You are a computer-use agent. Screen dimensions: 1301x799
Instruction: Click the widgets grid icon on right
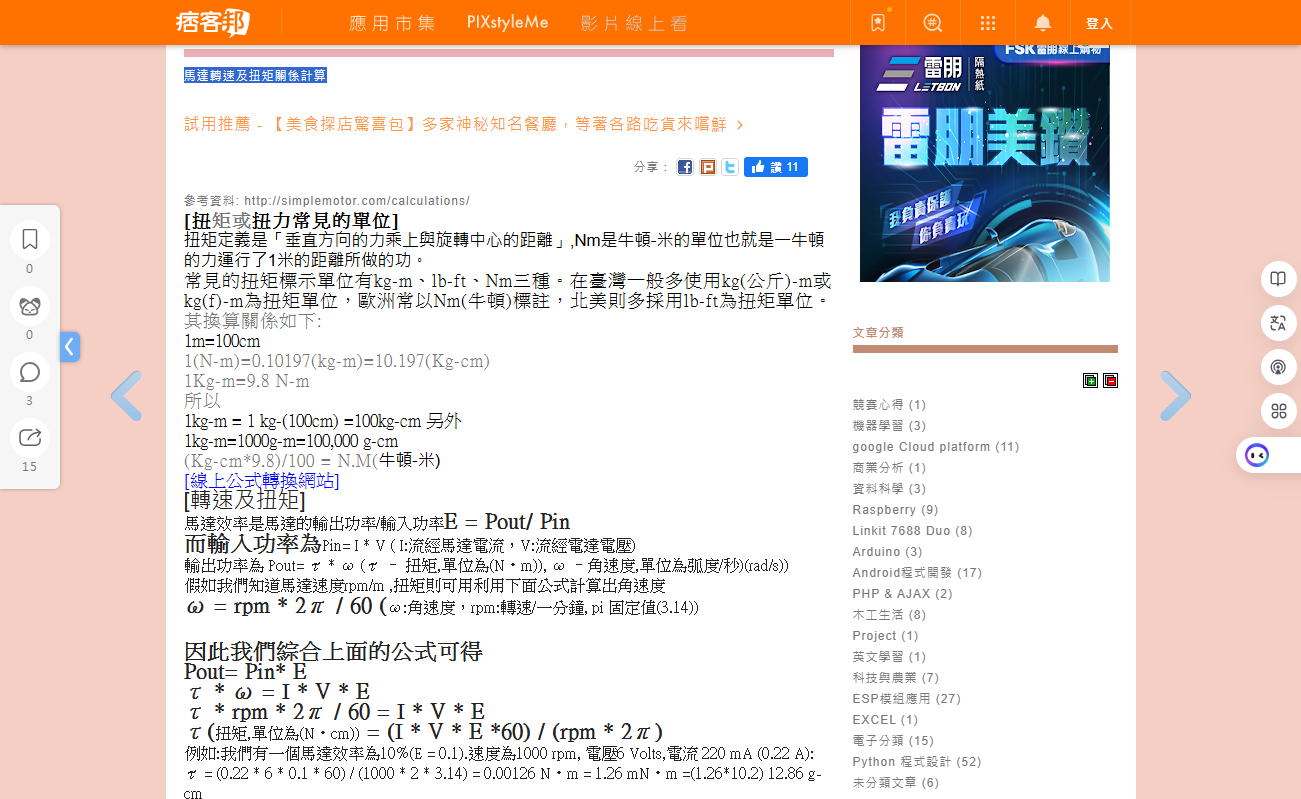click(1278, 411)
